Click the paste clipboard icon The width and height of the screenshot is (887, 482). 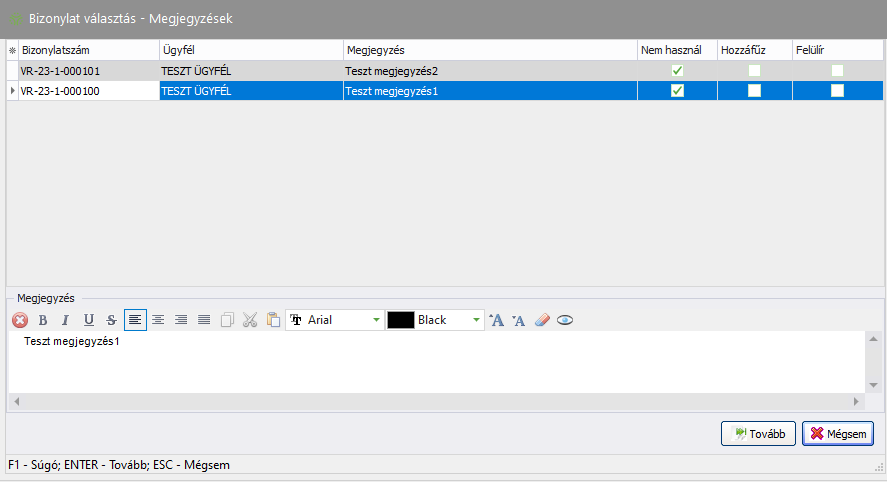(x=273, y=320)
